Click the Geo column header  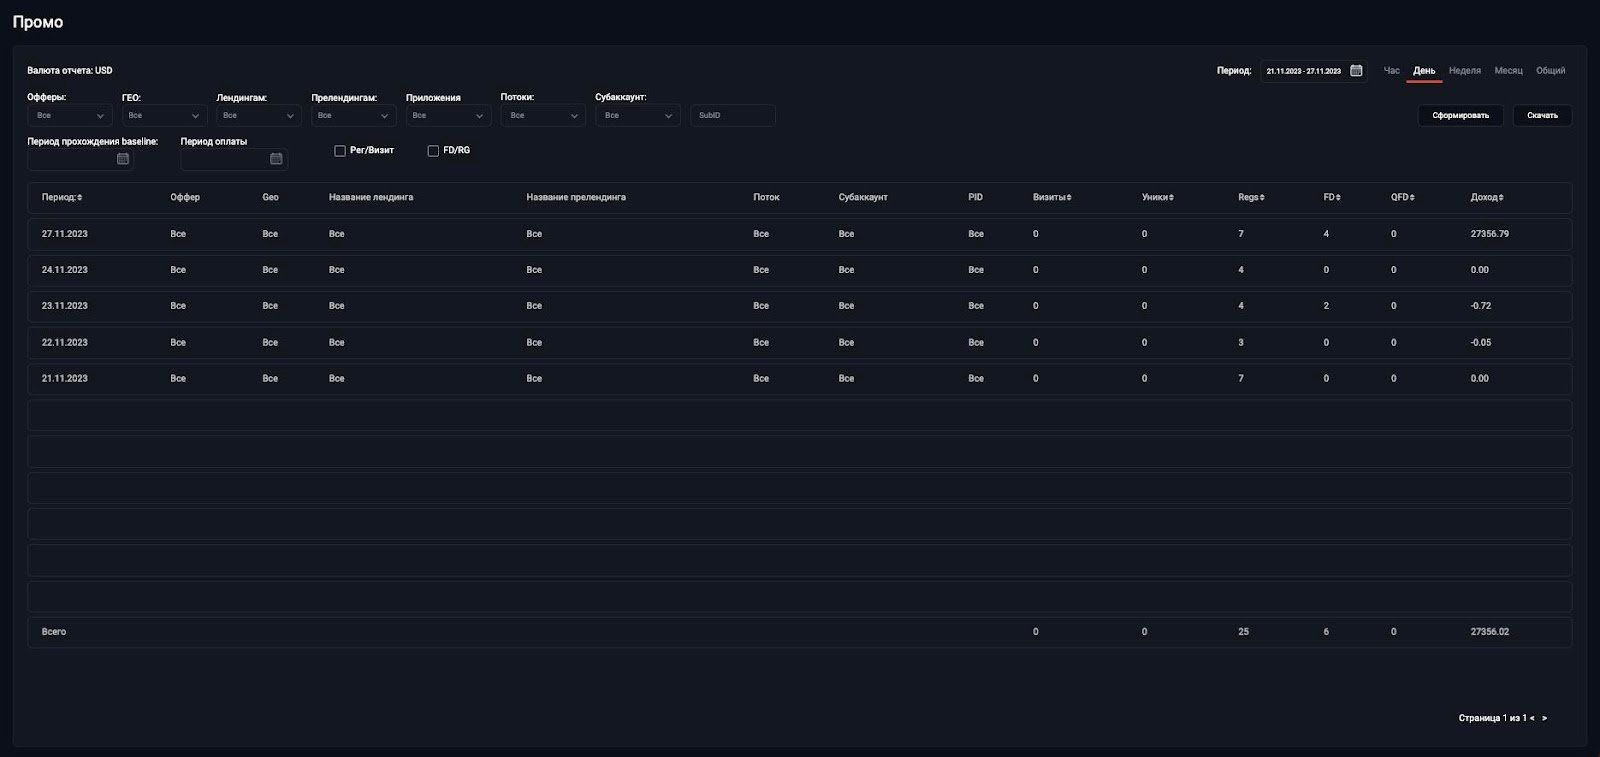point(270,198)
